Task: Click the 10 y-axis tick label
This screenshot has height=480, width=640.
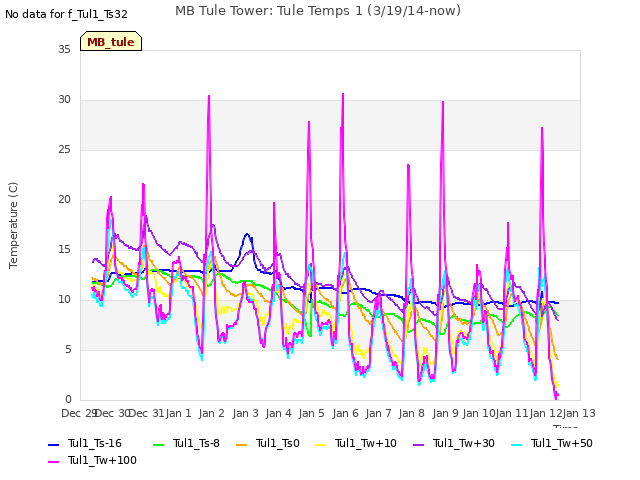Action: (x=64, y=300)
